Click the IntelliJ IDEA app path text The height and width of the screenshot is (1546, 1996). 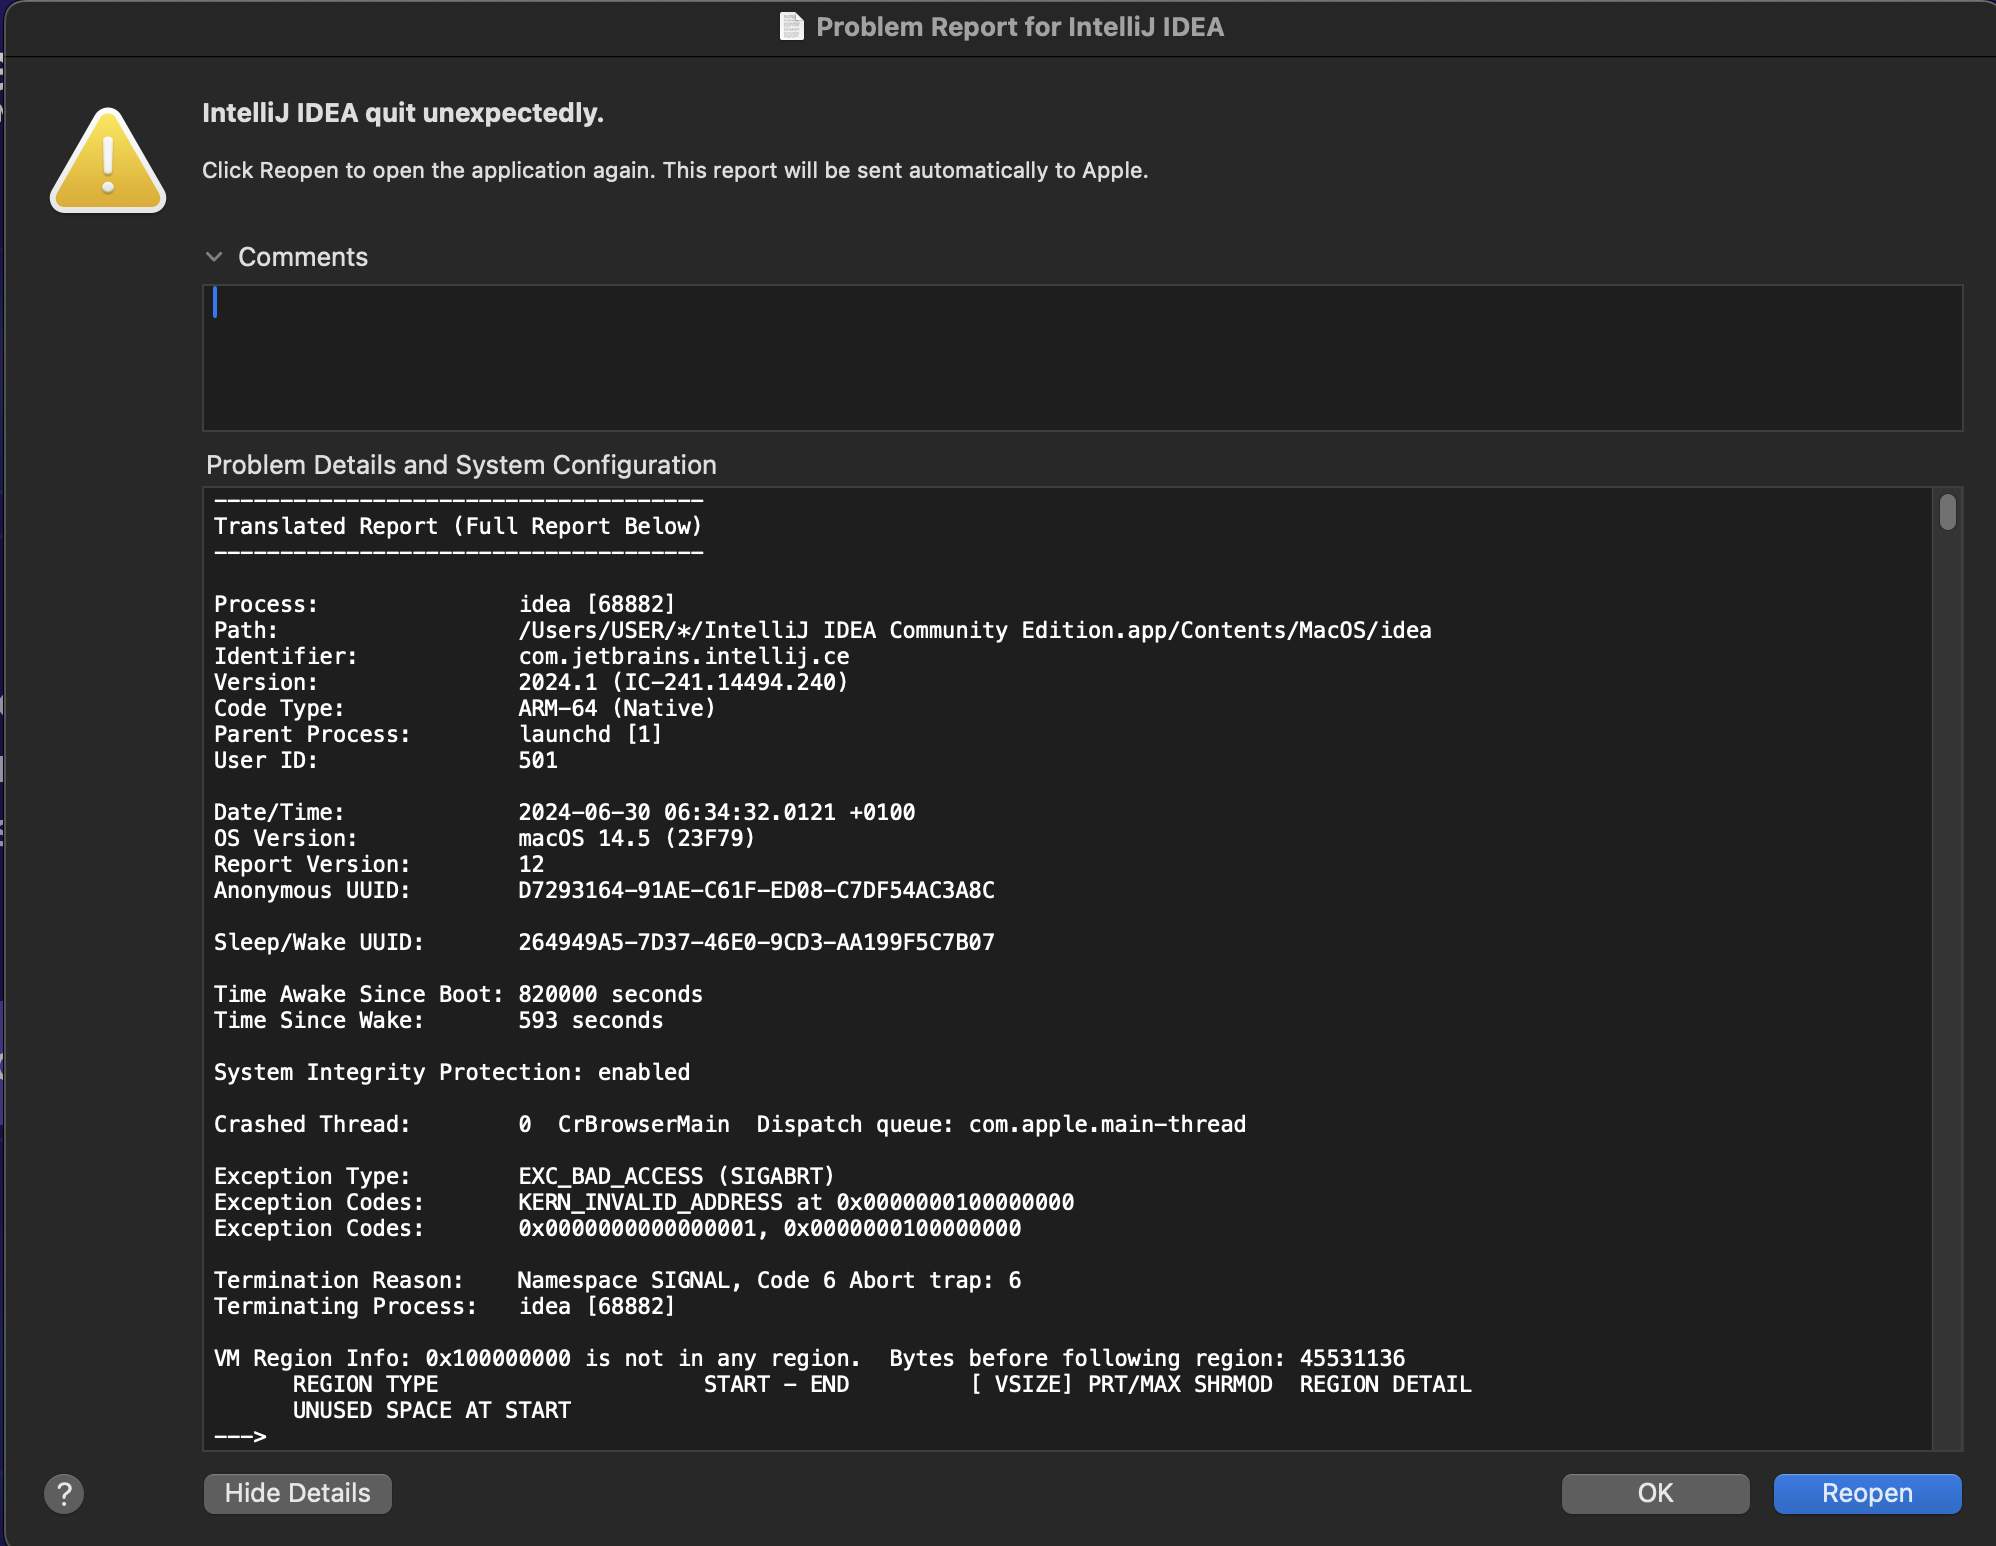pos(975,630)
